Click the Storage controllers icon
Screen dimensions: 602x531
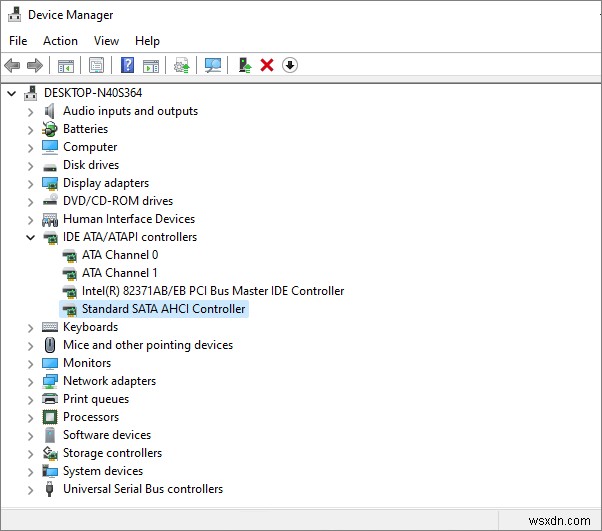[x=50, y=453]
